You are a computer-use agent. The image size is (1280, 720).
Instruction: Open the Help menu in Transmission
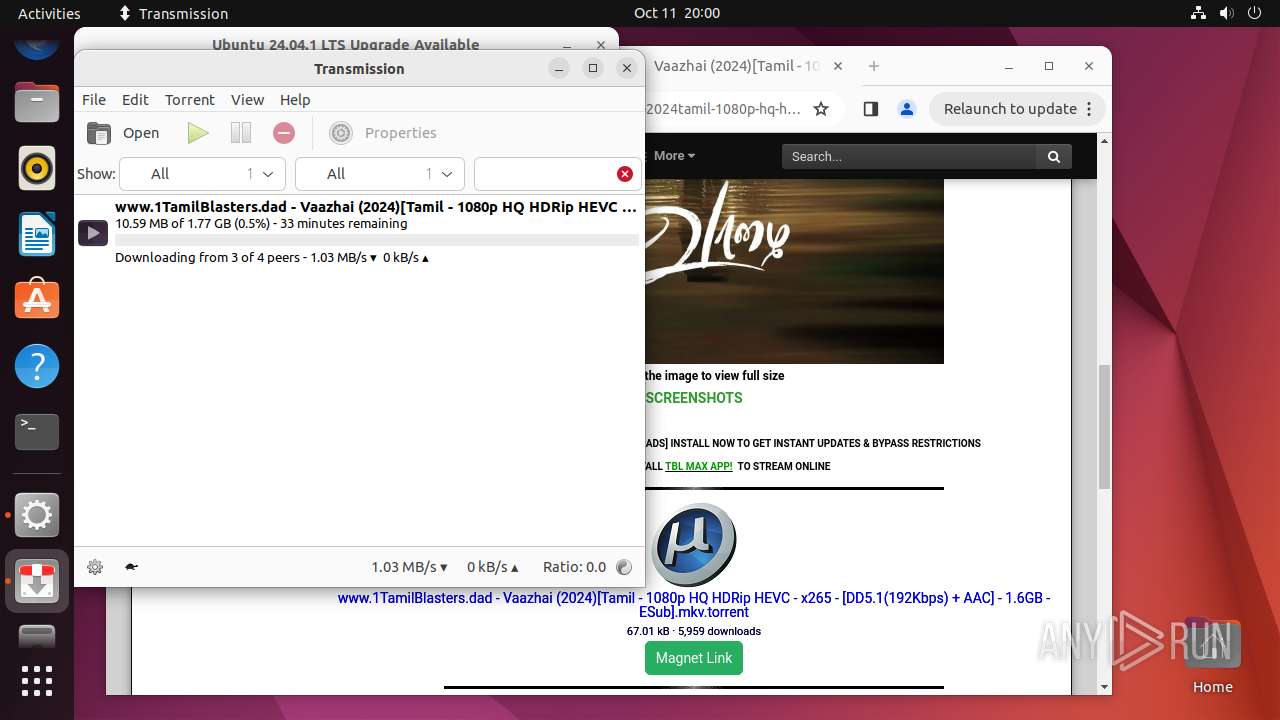click(295, 100)
